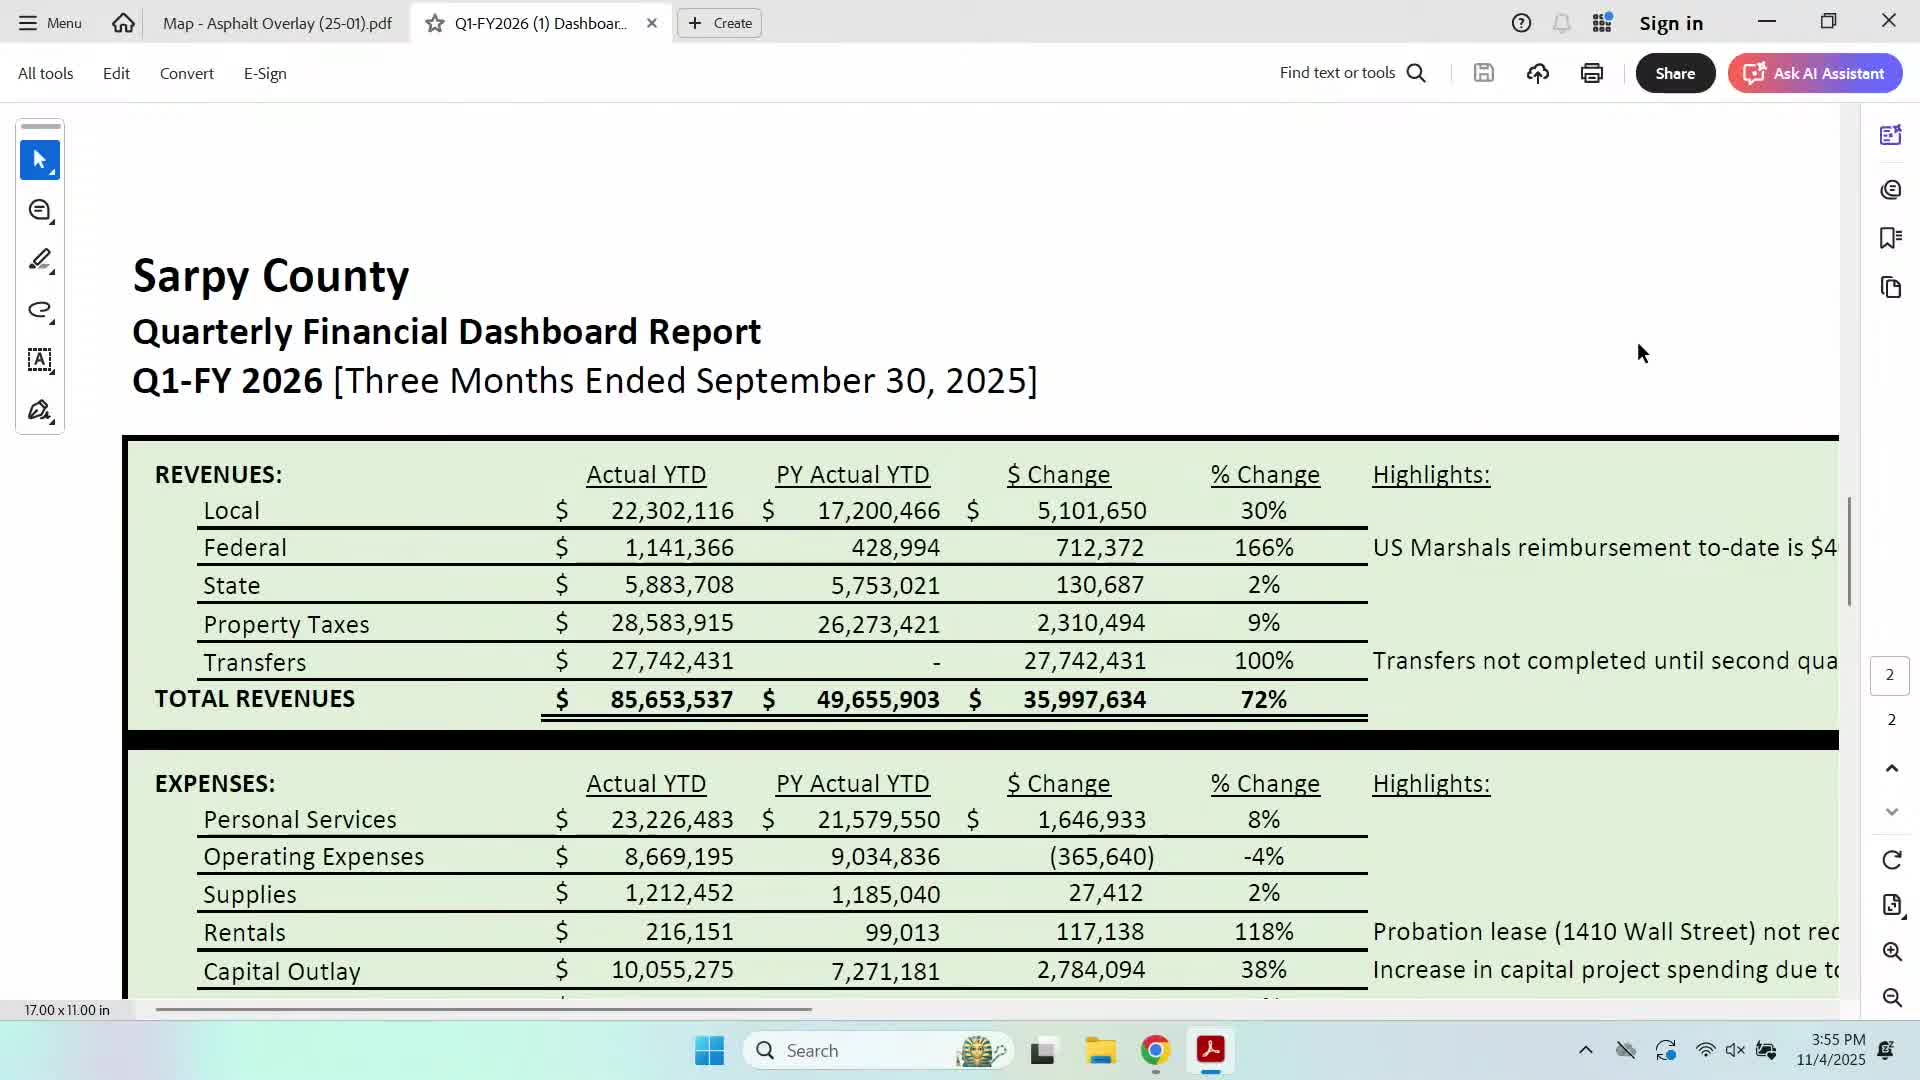Click the Share button

(1674, 73)
